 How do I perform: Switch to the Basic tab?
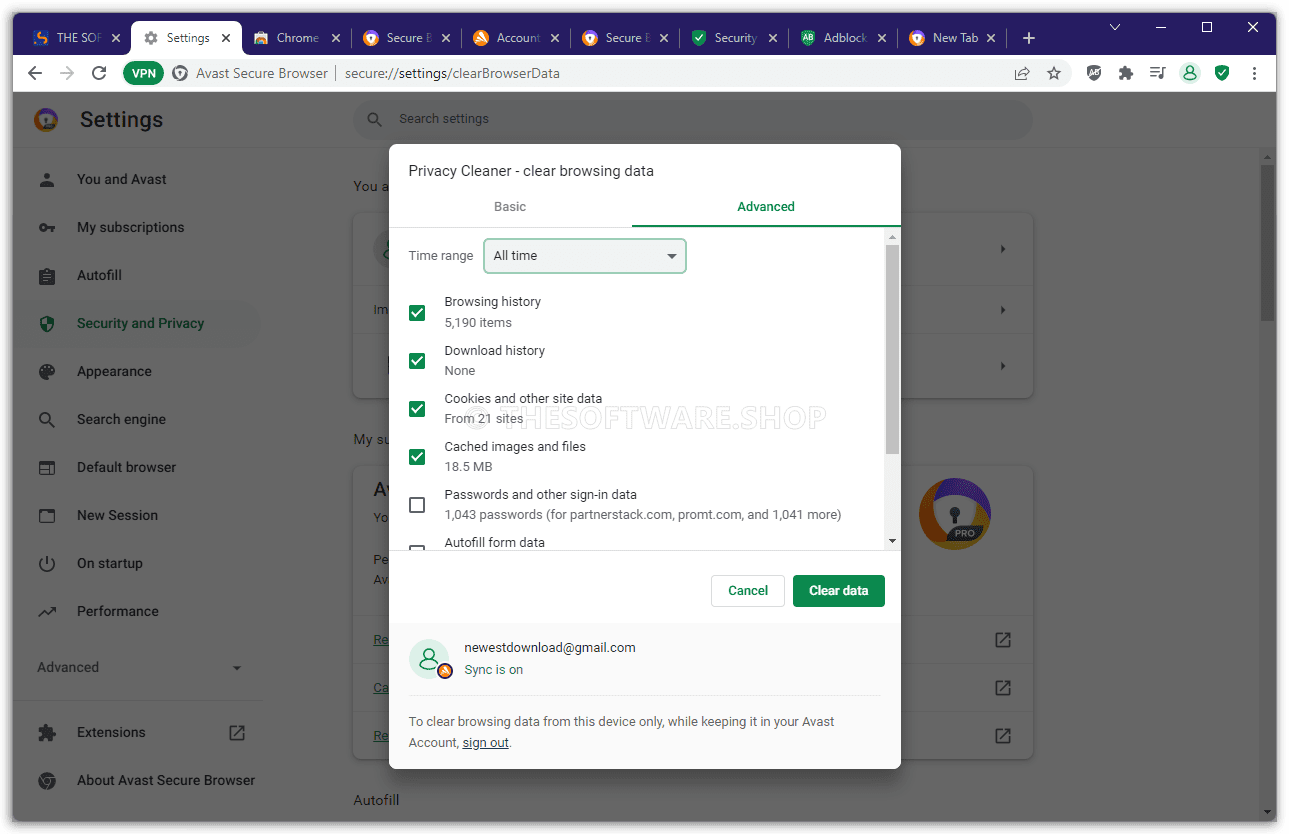coord(510,207)
